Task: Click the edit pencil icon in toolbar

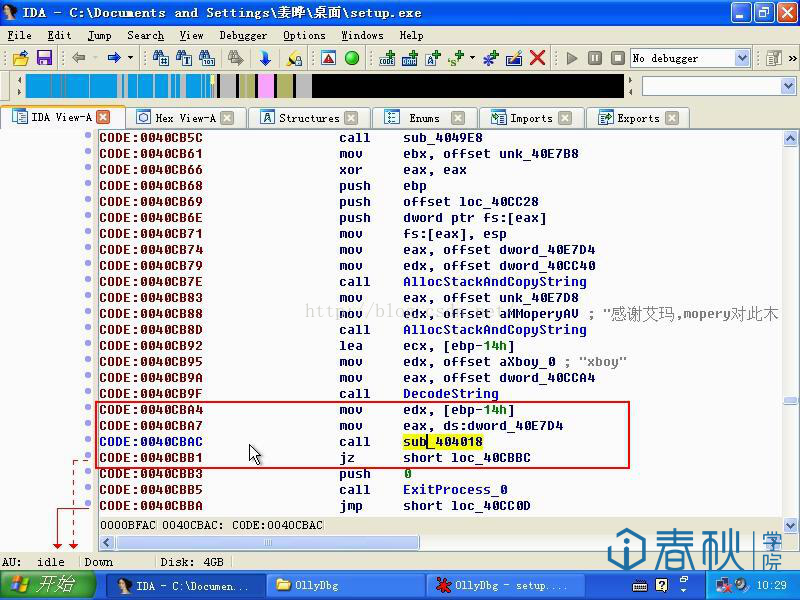Action: click(x=514, y=58)
